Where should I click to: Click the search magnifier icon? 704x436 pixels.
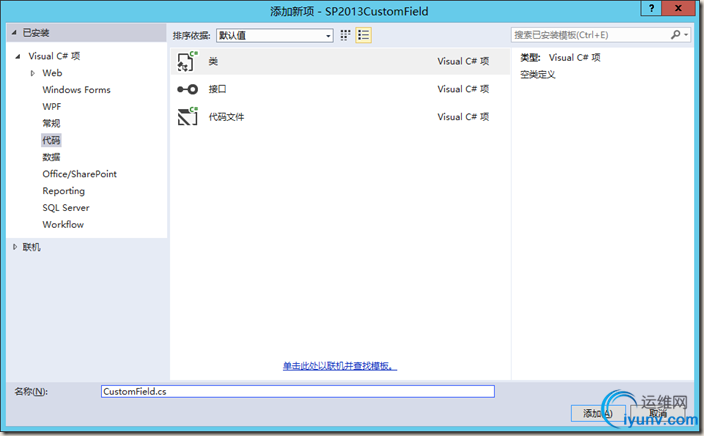pyautogui.click(x=675, y=35)
